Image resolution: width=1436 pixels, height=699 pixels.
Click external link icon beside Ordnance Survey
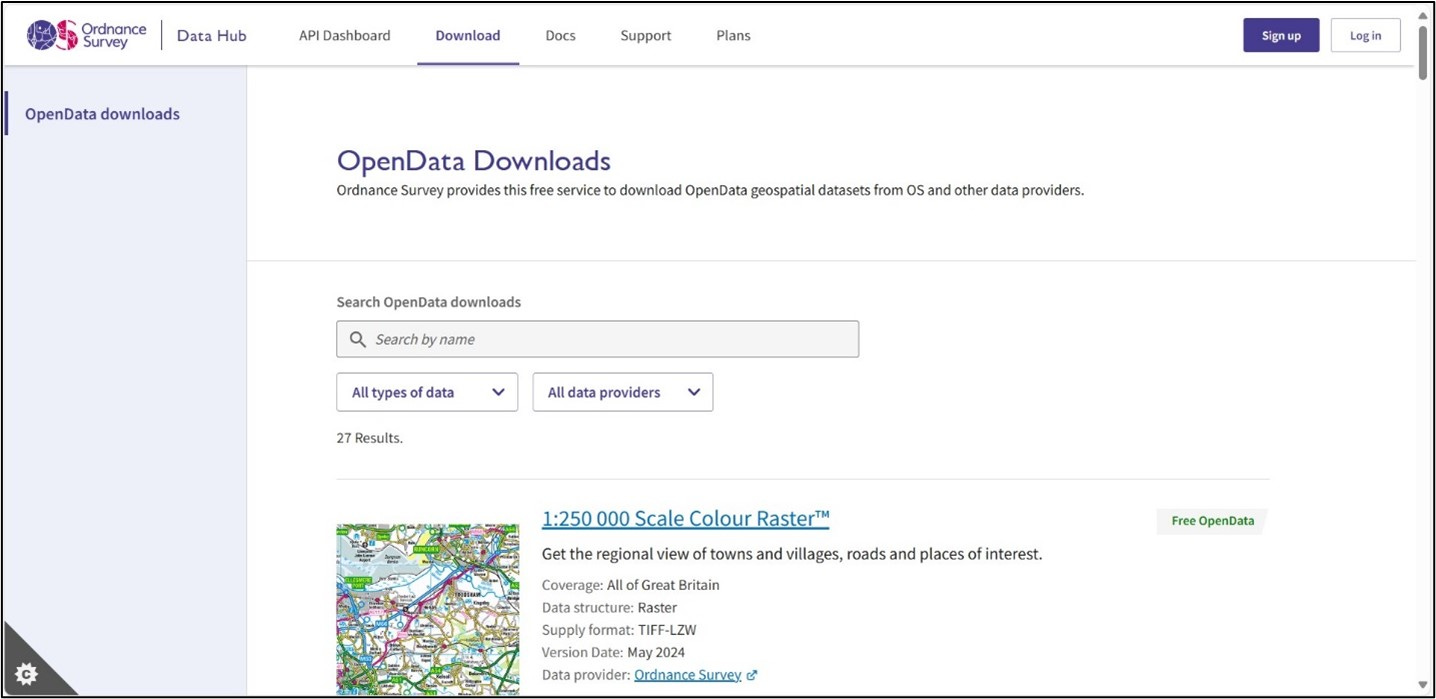coord(752,675)
